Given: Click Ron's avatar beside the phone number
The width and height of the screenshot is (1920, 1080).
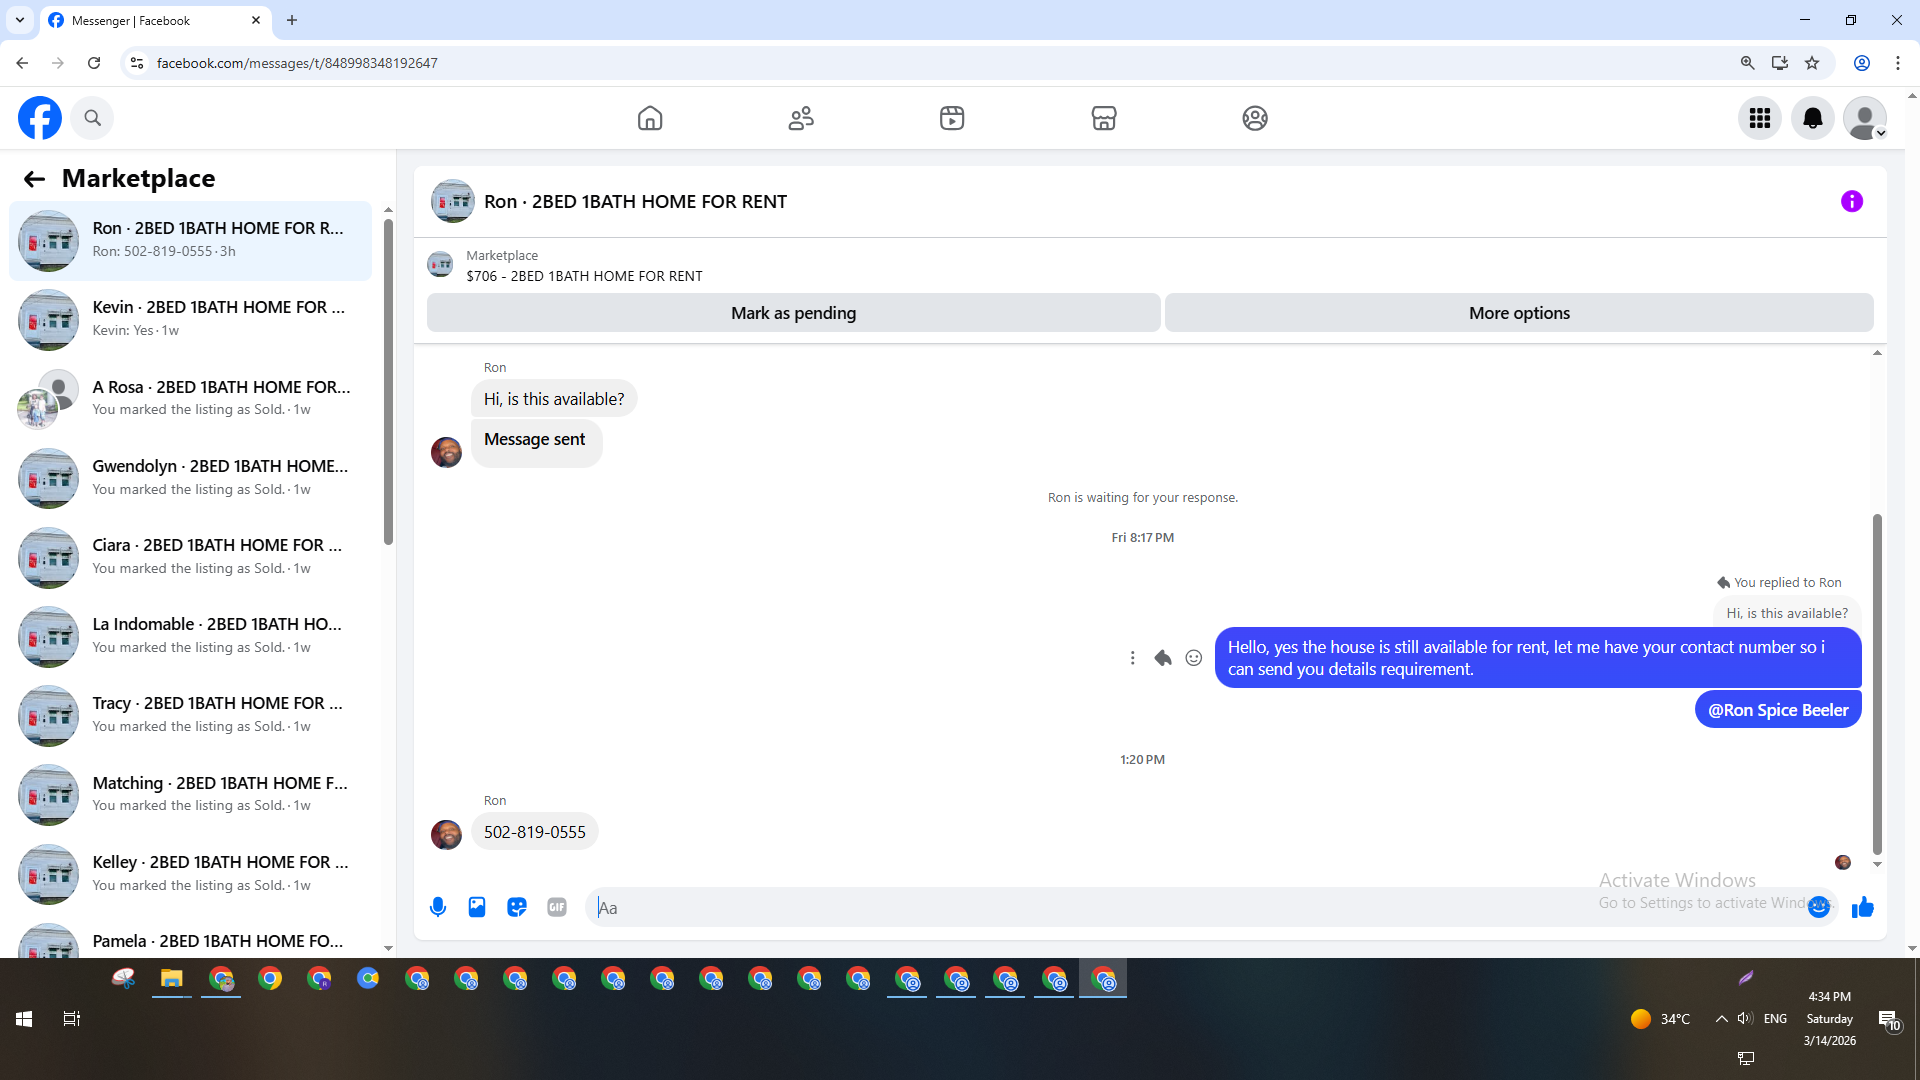Looking at the screenshot, I should (x=446, y=834).
